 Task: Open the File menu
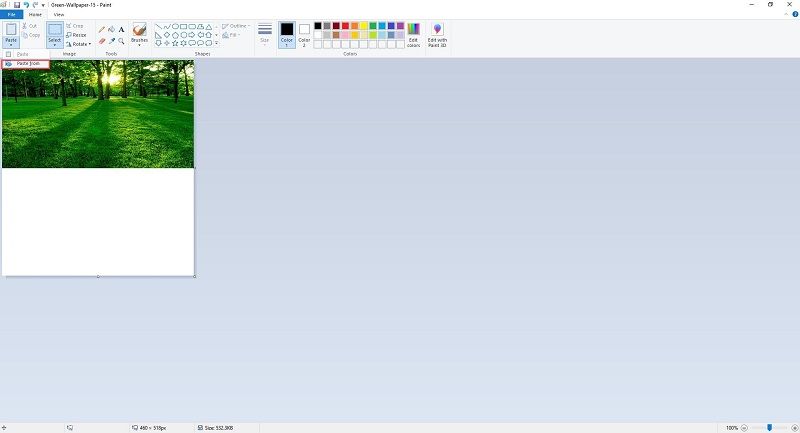(x=11, y=15)
